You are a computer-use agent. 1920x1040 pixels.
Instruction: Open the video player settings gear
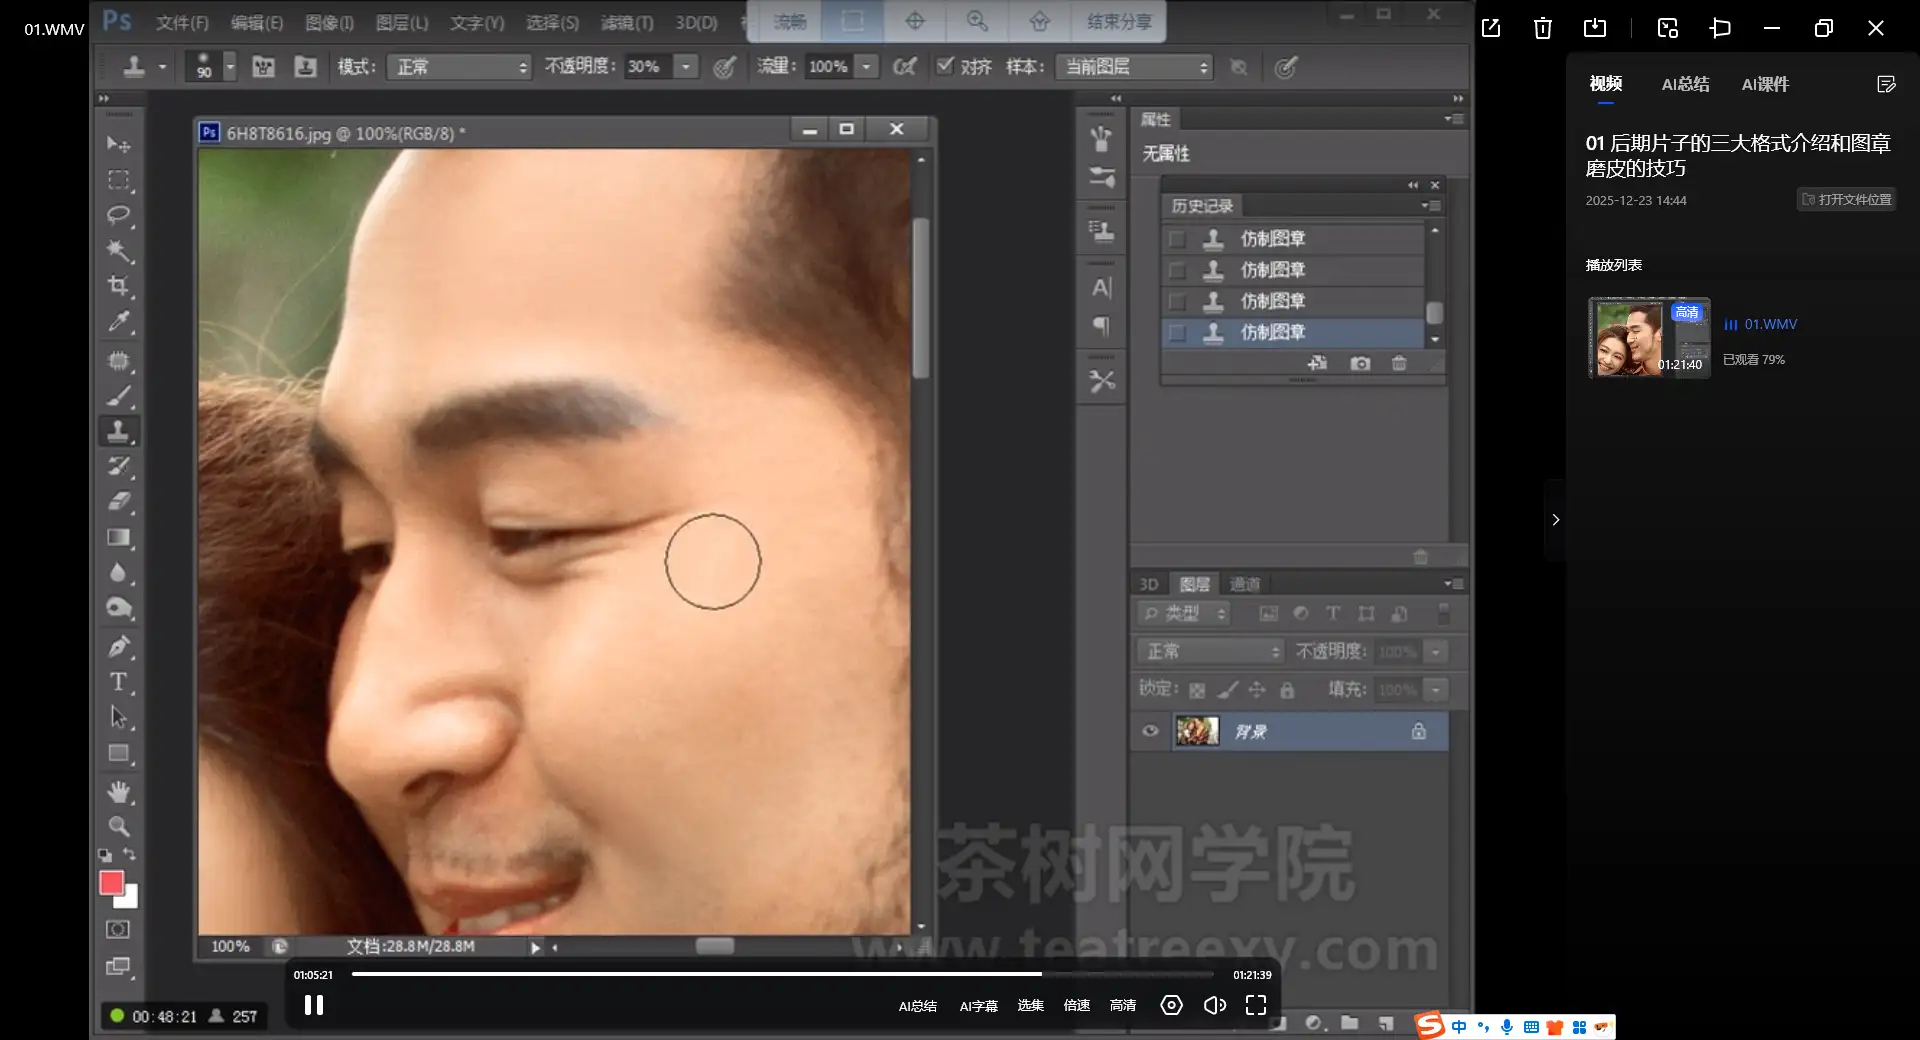coord(1171,1005)
